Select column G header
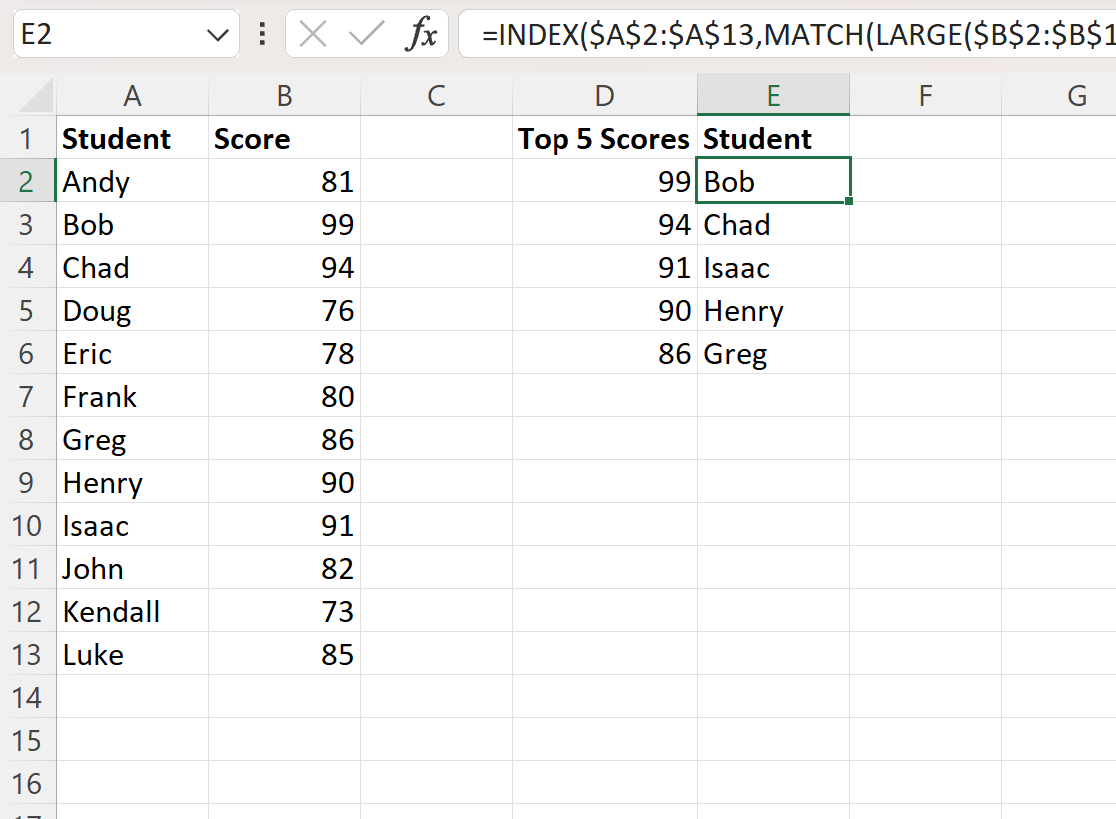 pos(1058,95)
